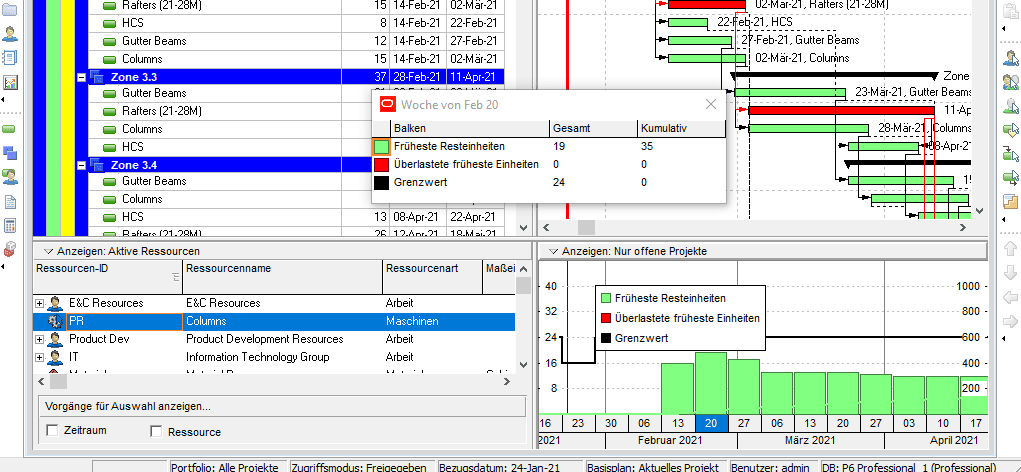Click the red Rafters bar under Zone 3.3
Image resolution: width=1021 pixels, height=472 pixels.
point(841,111)
